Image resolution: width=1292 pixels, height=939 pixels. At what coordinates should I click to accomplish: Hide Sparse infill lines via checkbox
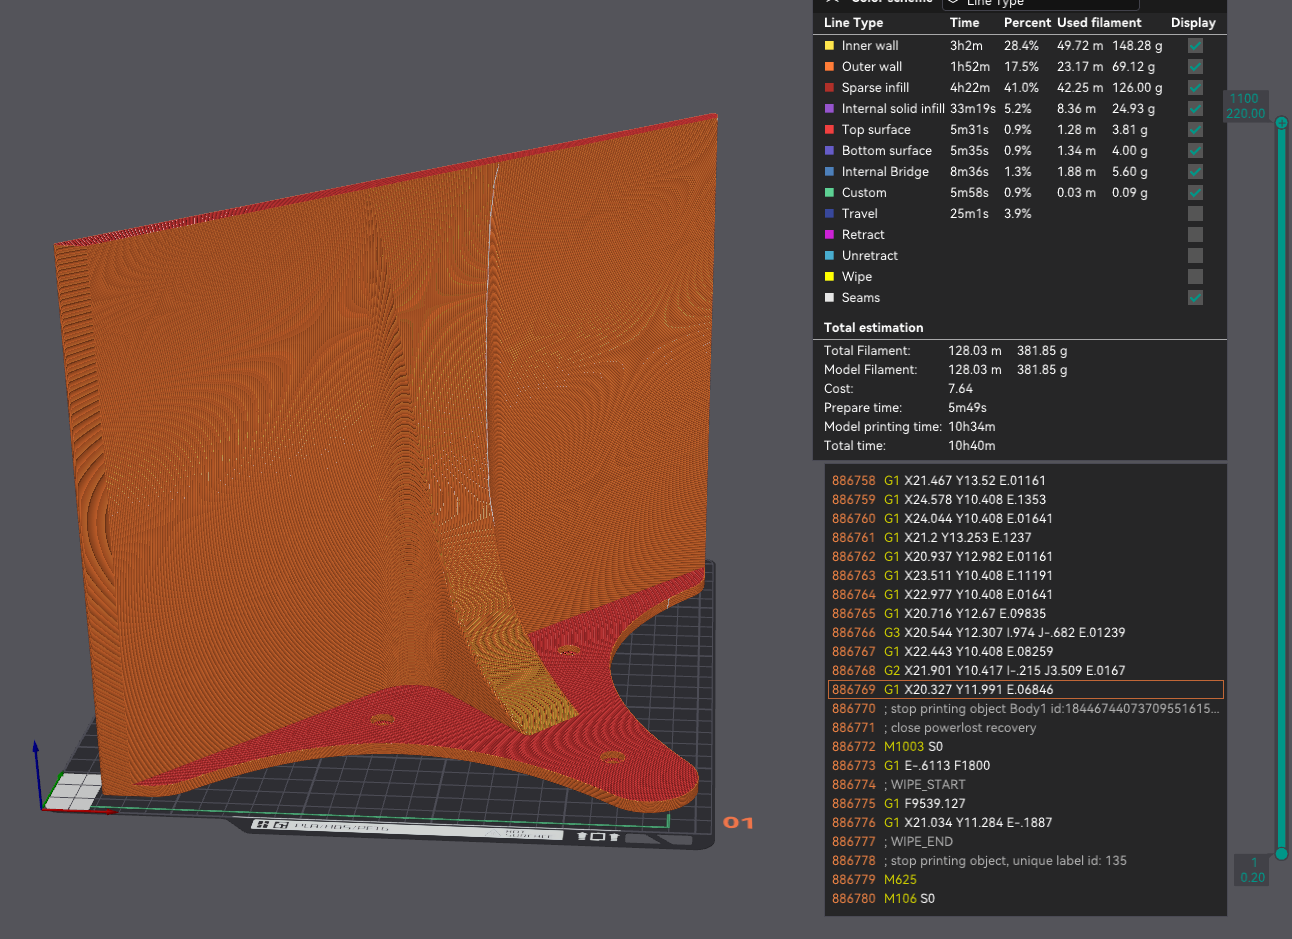(x=1195, y=87)
